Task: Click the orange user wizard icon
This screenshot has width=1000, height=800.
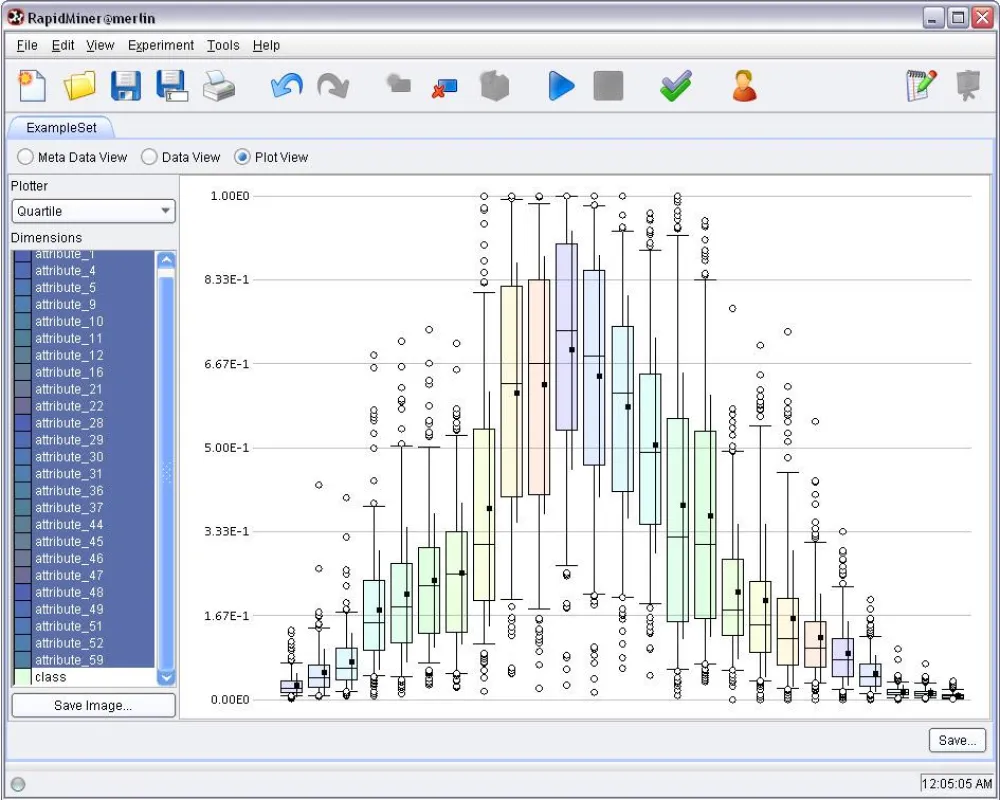Action: [744, 85]
